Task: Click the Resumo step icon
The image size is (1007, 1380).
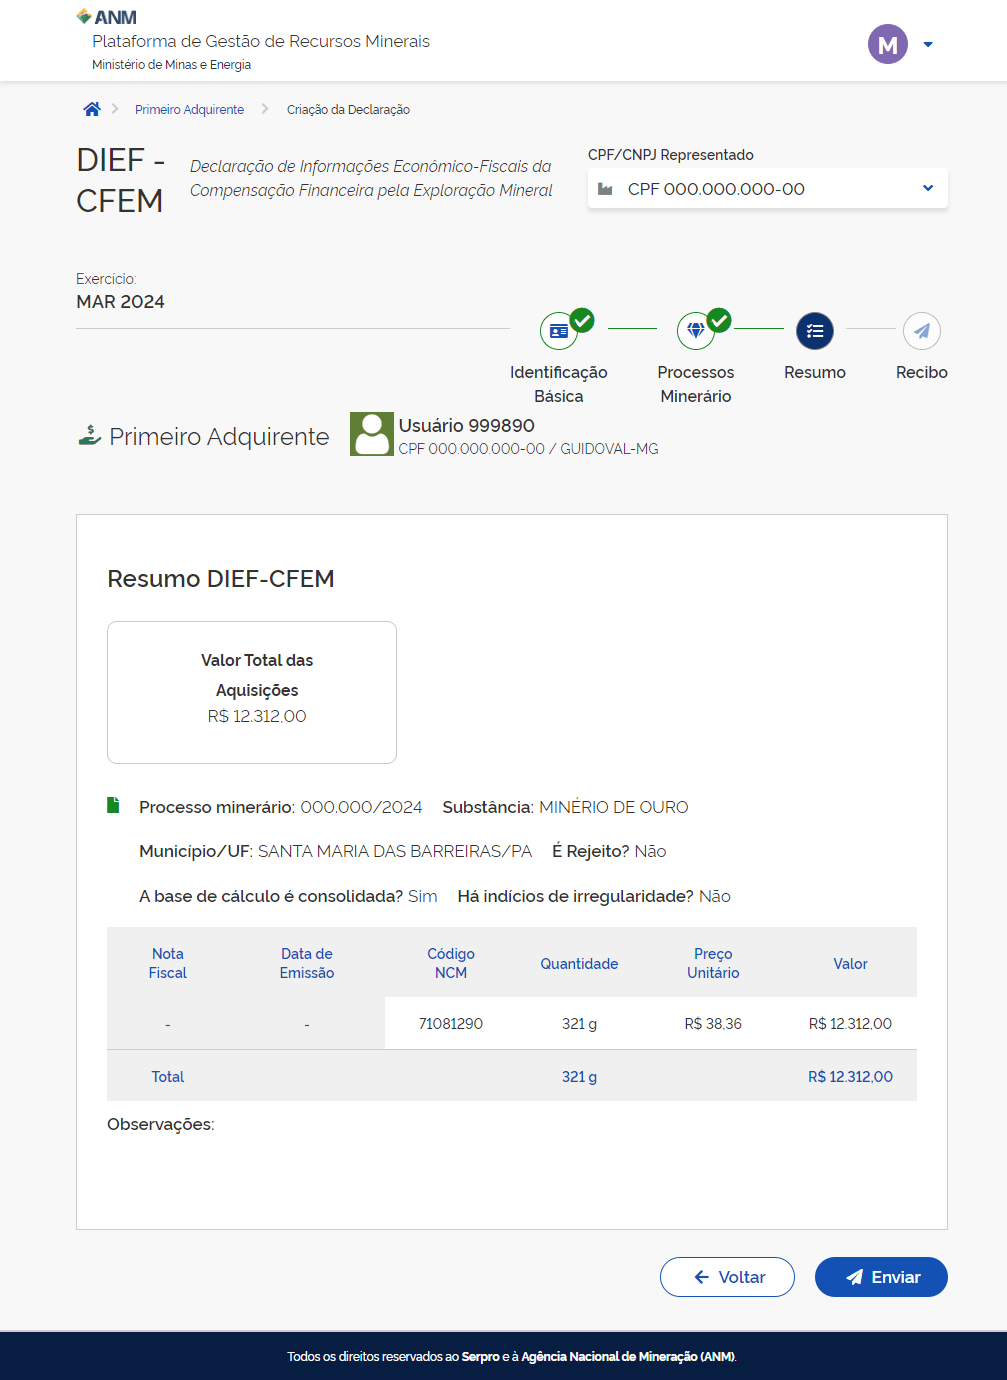Action: (814, 331)
